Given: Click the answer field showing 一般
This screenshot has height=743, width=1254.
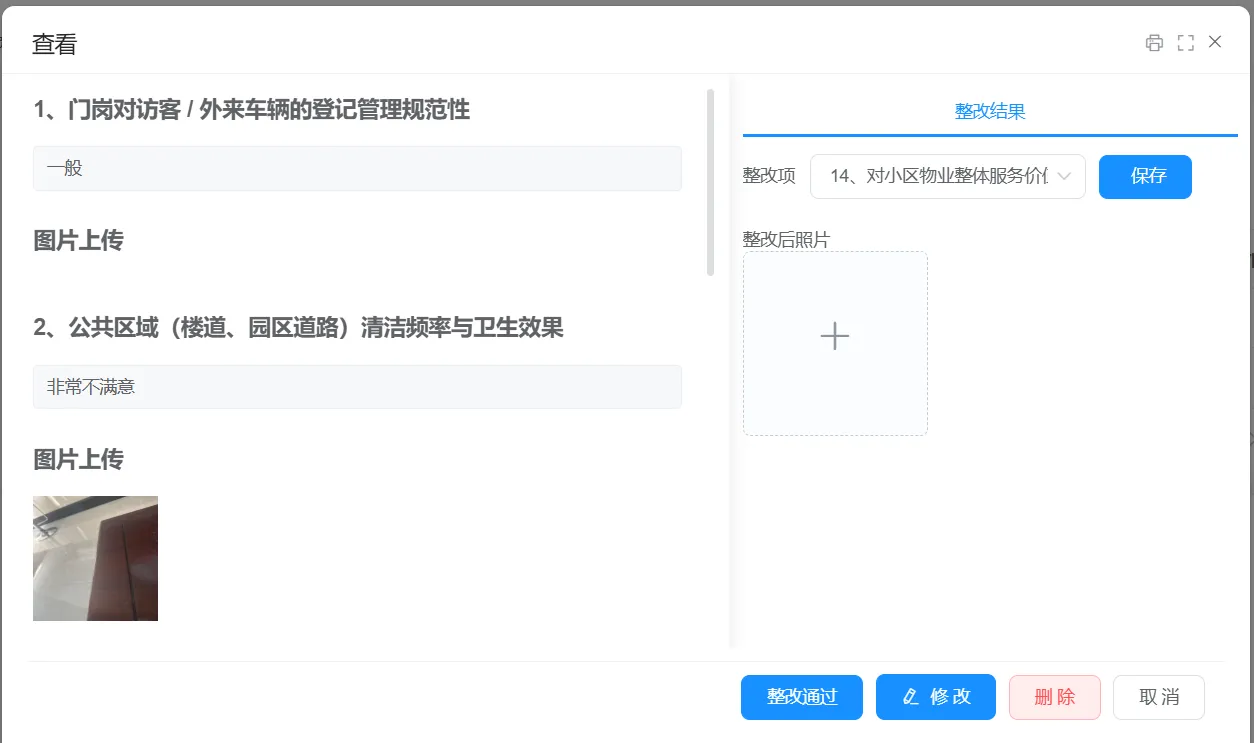Looking at the screenshot, I should pos(357,168).
